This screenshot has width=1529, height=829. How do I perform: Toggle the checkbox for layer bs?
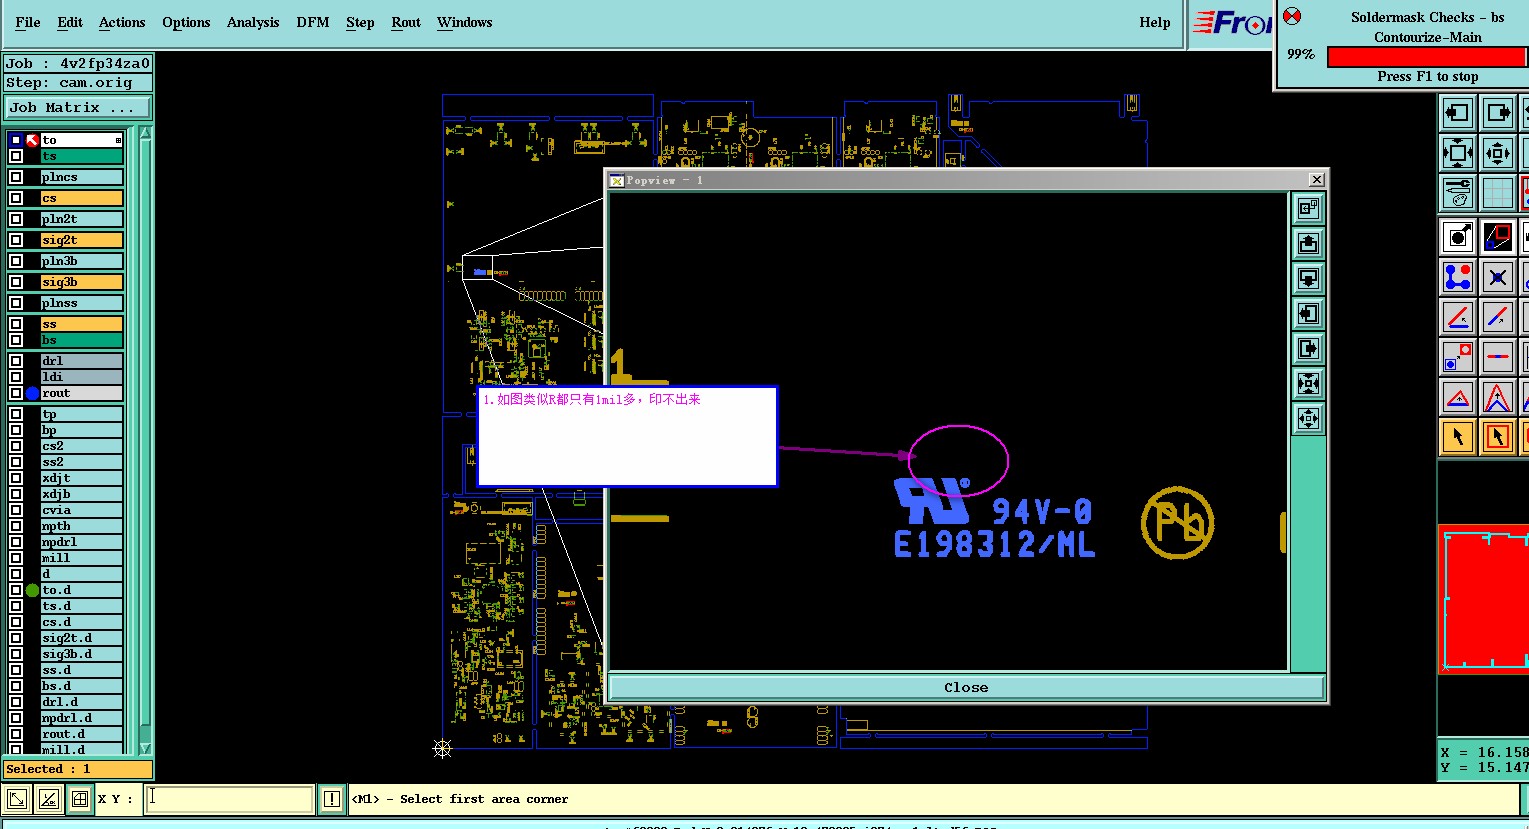(16, 340)
